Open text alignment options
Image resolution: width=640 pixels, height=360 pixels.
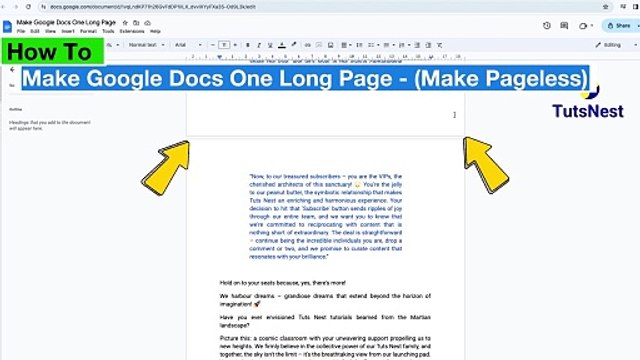click(346, 45)
